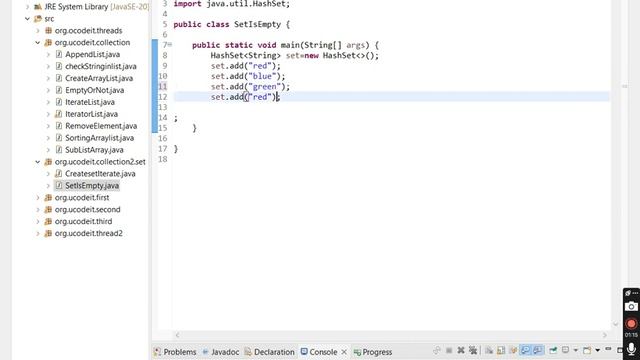Click the SetIsEmpty.java file icon
640x360 pixels.
click(59, 185)
